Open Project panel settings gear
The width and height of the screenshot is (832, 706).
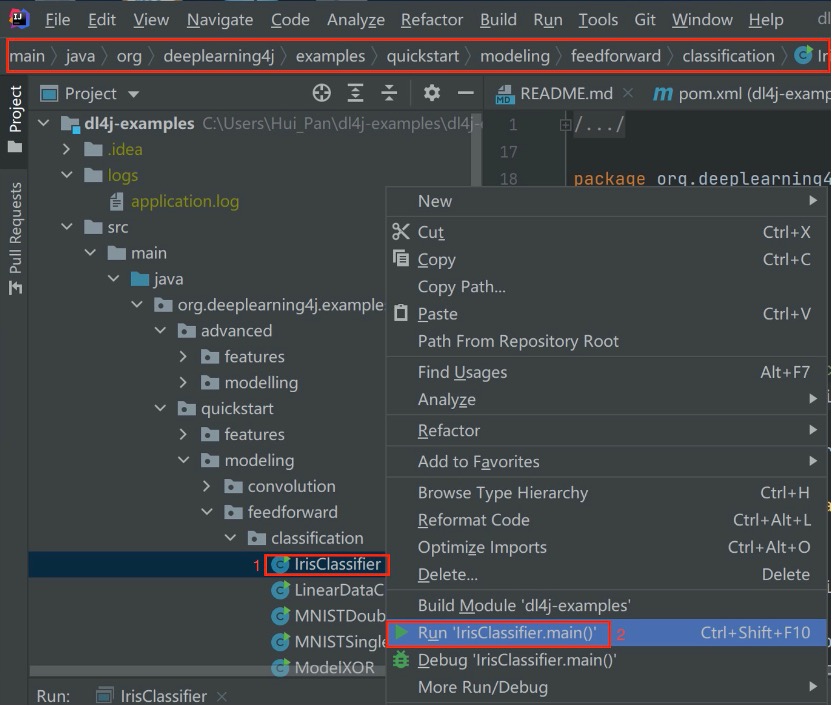tap(431, 93)
